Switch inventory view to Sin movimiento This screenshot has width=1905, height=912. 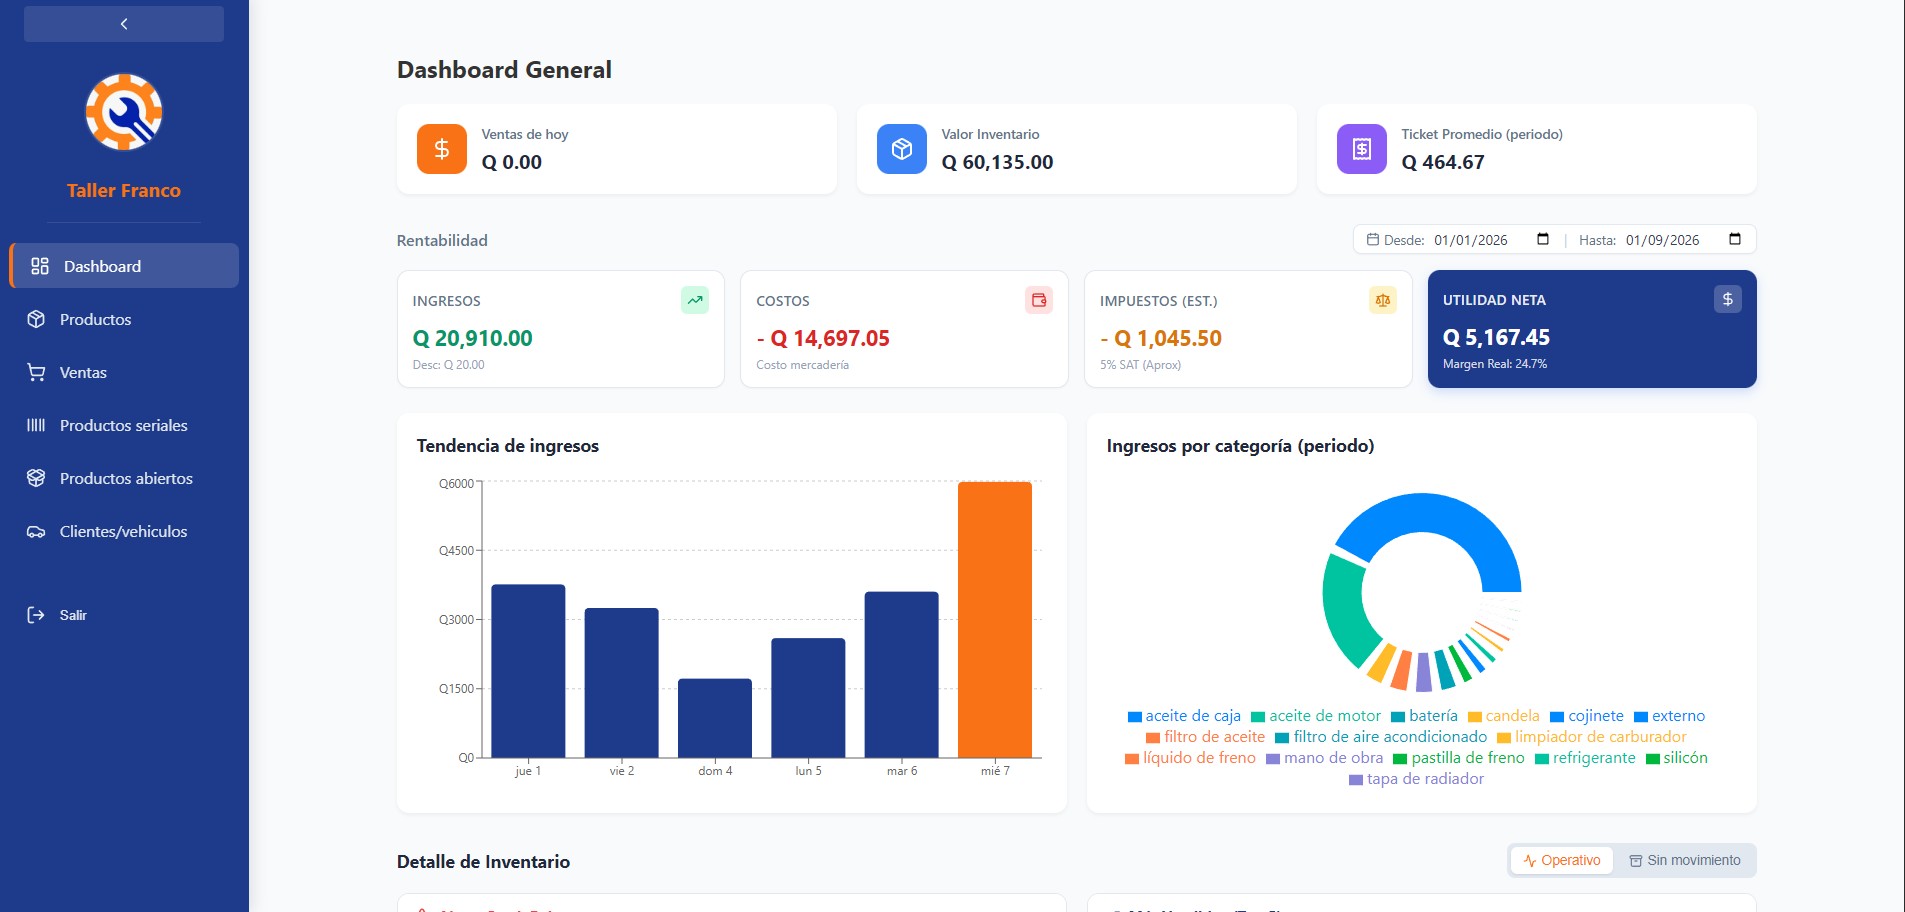[1685, 860]
